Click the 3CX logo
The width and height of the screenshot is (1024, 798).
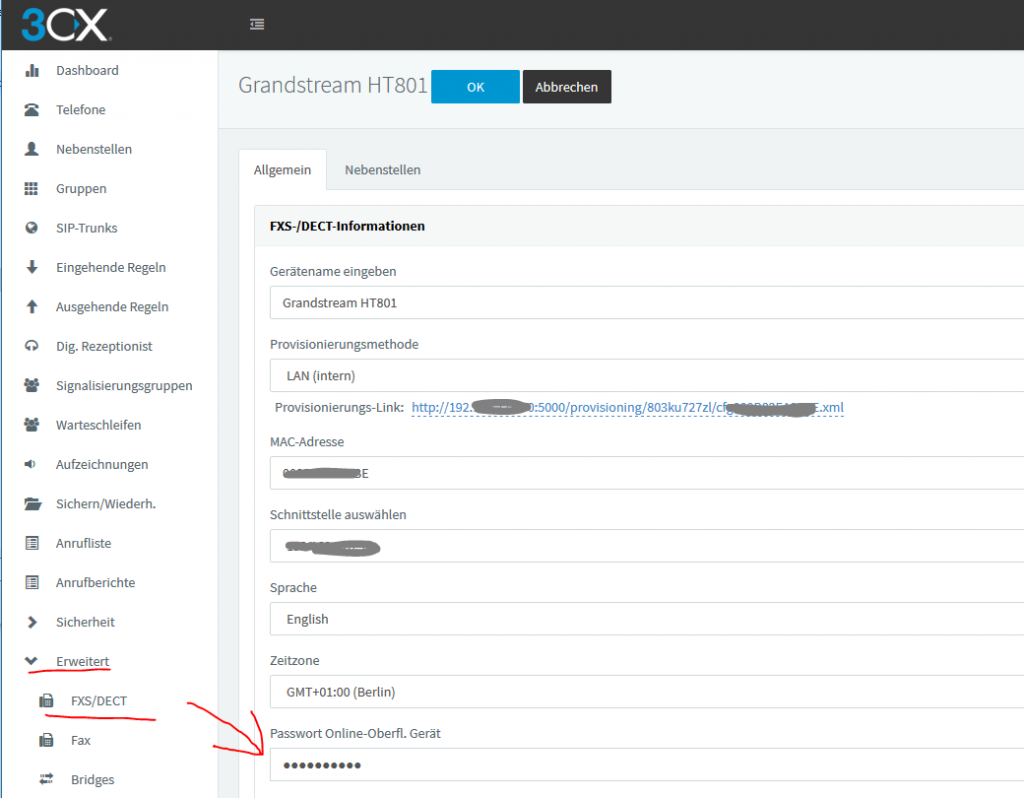pyautogui.click(x=65, y=25)
